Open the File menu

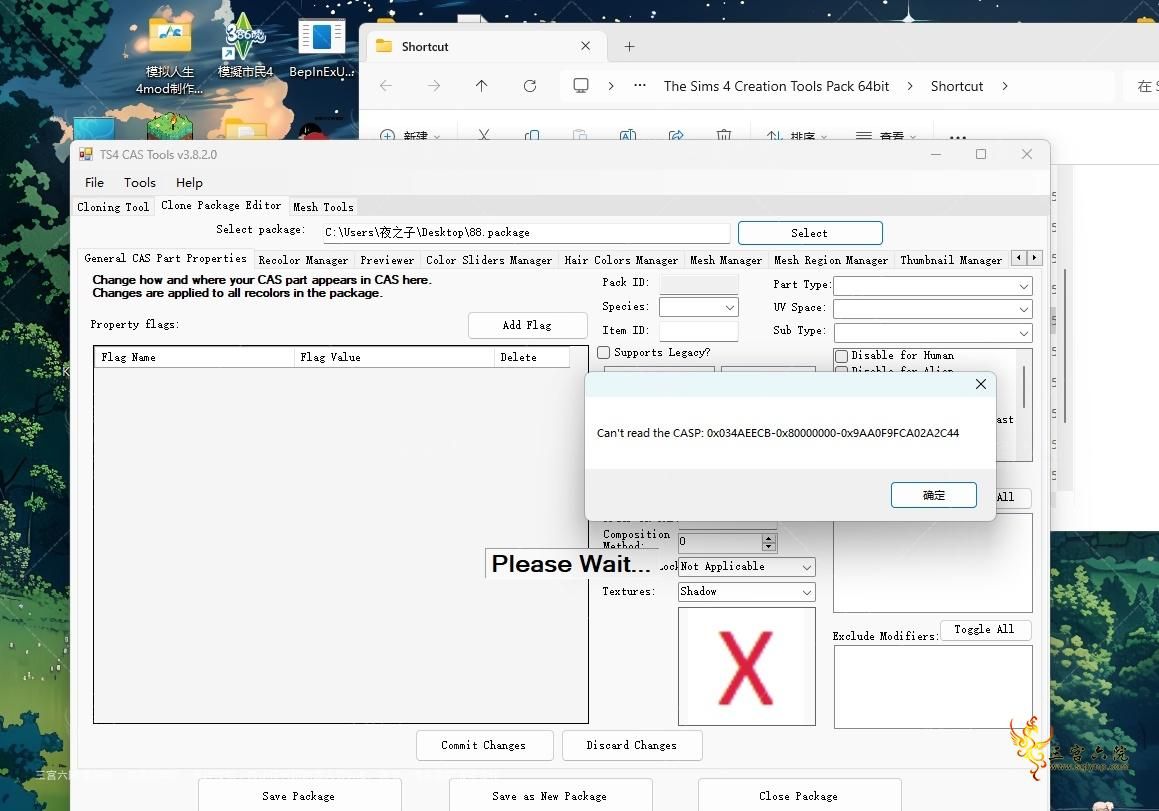click(94, 183)
